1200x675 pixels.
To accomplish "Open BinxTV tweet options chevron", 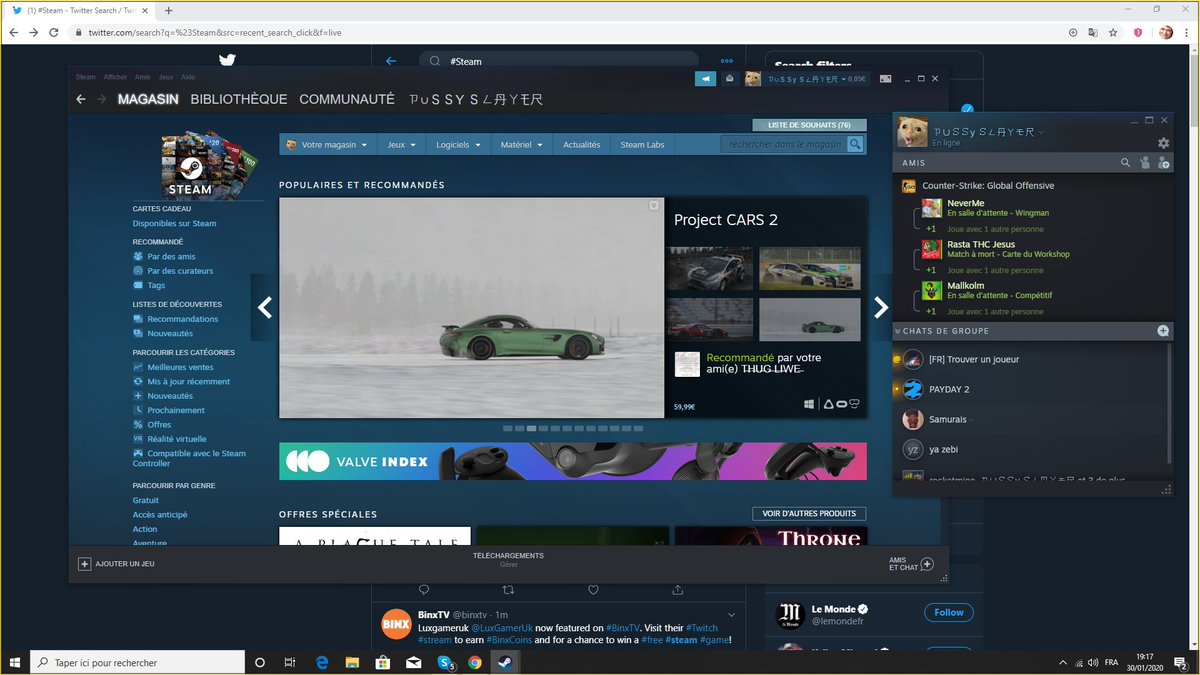I will tap(732, 614).
